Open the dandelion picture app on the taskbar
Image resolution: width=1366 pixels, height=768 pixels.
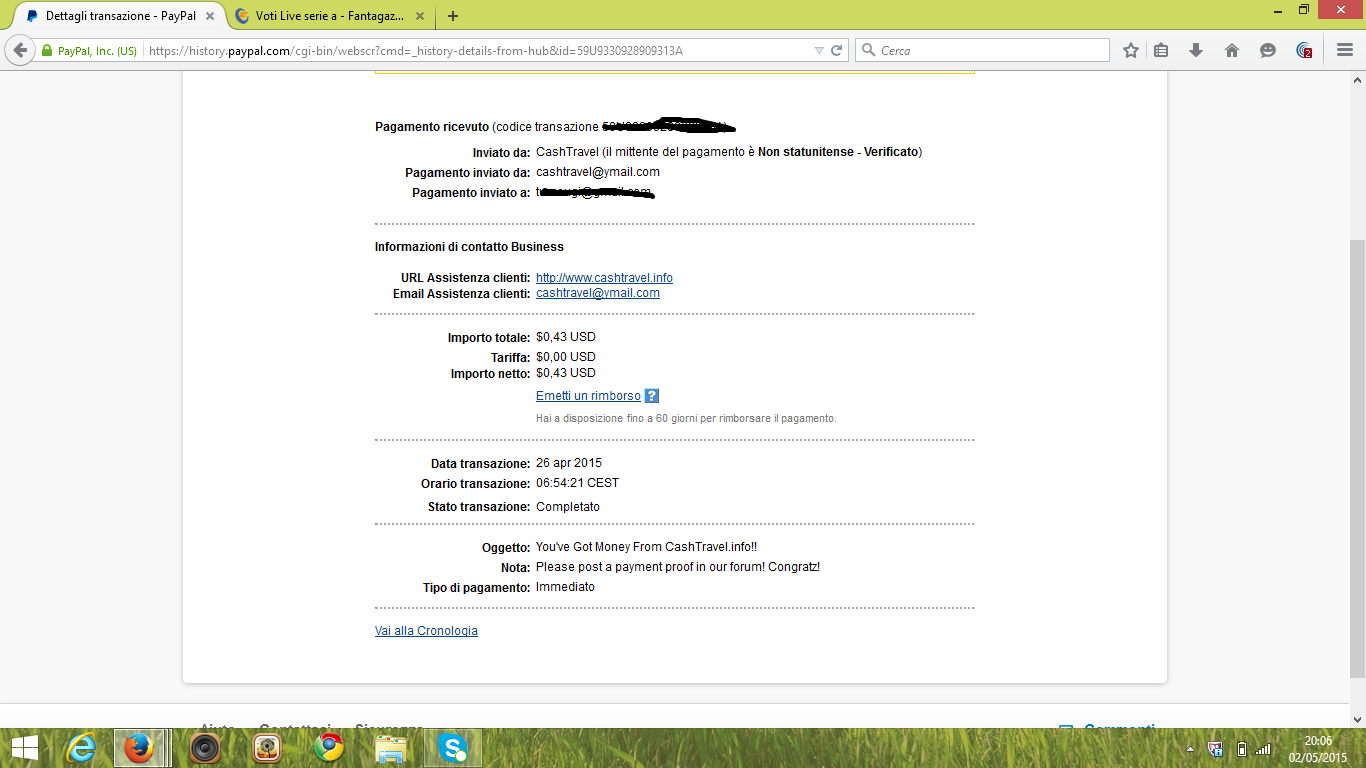point(266,748)
